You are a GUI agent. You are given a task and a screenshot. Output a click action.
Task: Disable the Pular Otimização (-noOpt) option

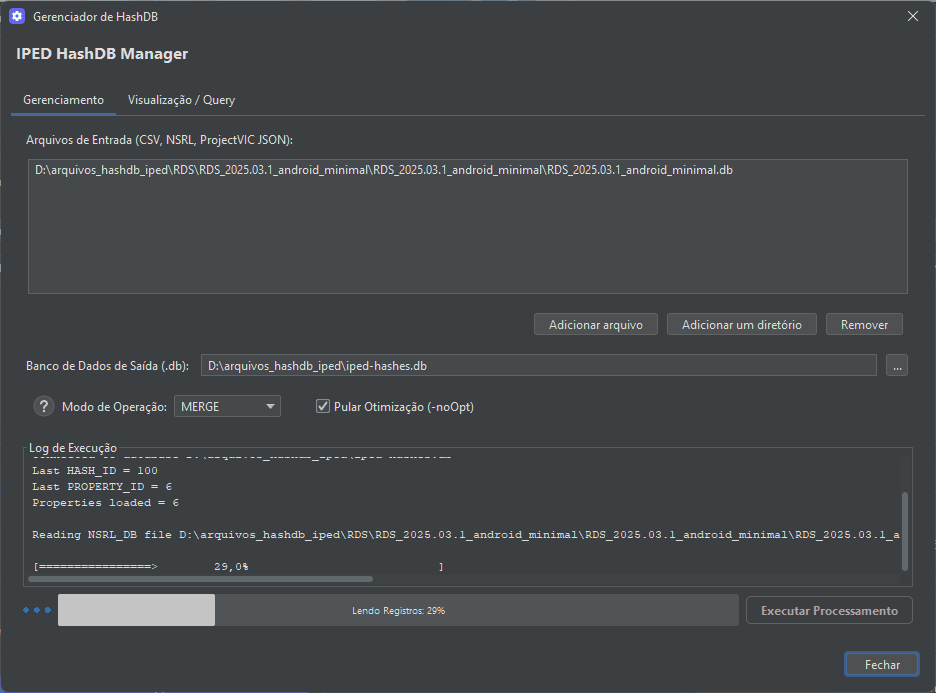point(322,406)
